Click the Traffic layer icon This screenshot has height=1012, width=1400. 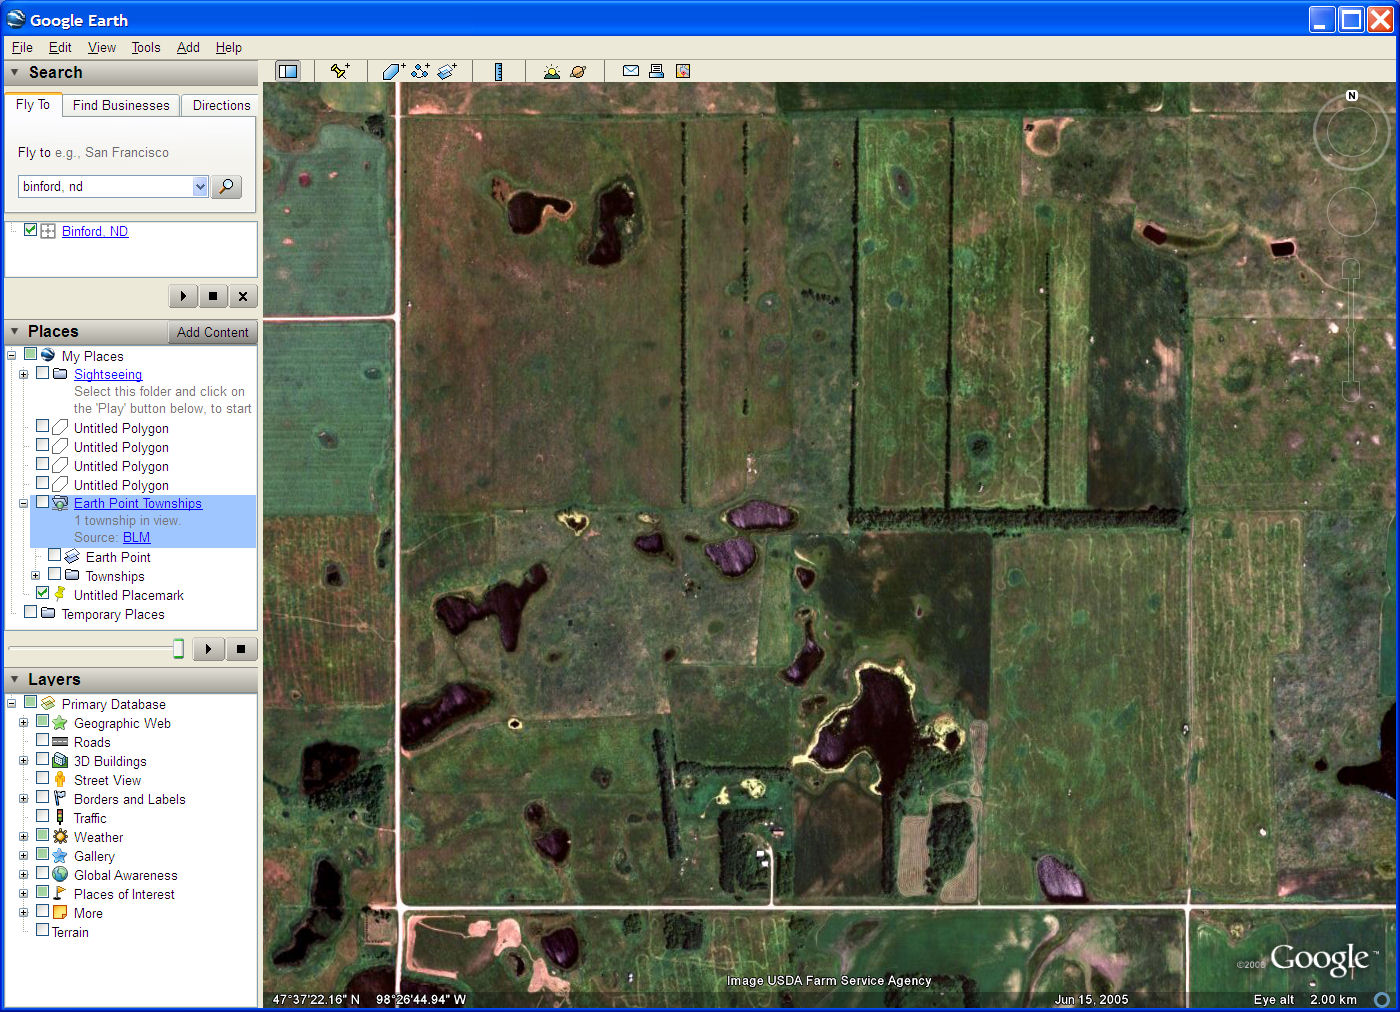coord(60,818)
